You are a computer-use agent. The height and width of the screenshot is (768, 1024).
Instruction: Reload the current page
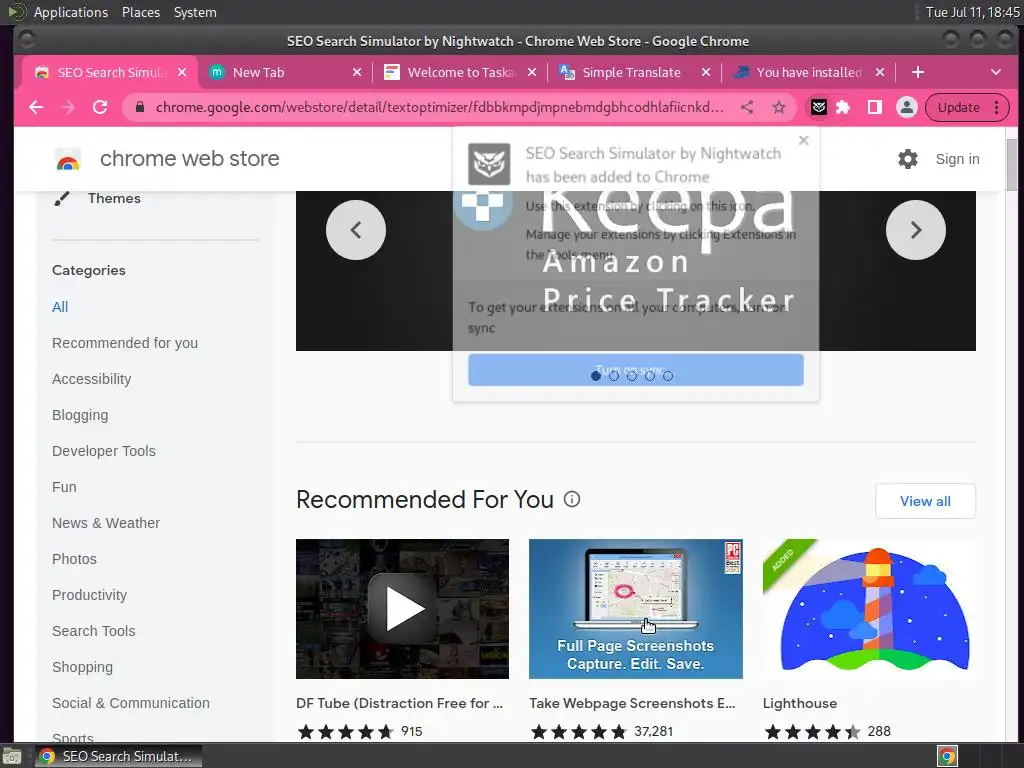(99, 107)
